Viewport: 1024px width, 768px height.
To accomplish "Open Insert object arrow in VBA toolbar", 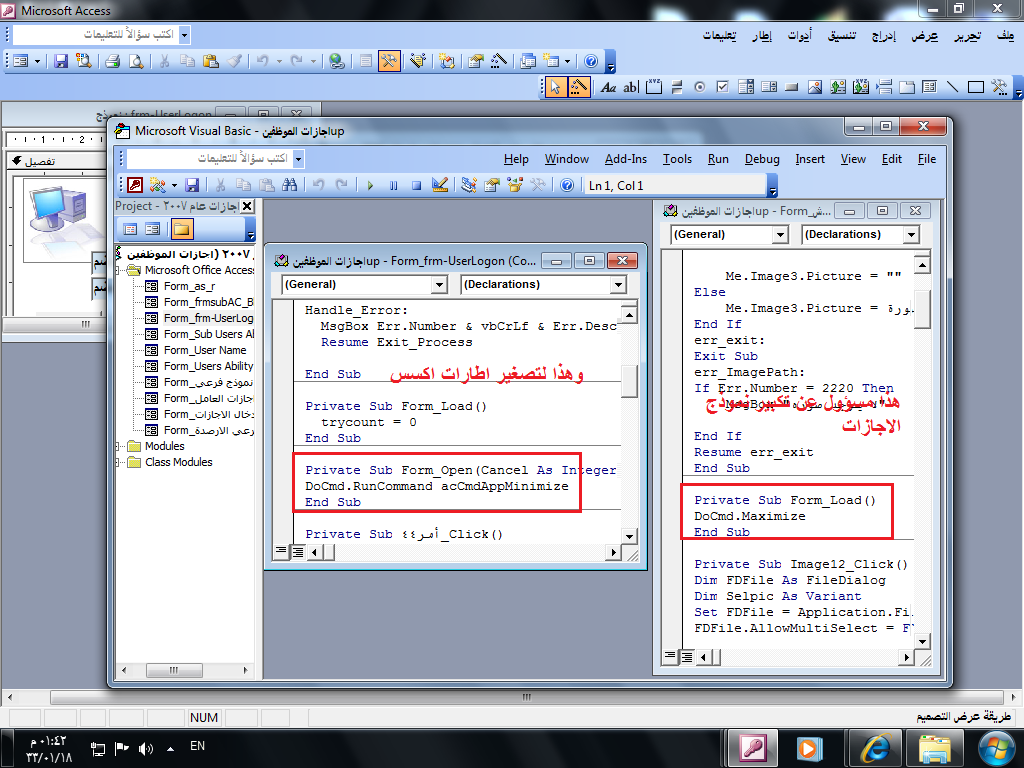I will point(174,185).
